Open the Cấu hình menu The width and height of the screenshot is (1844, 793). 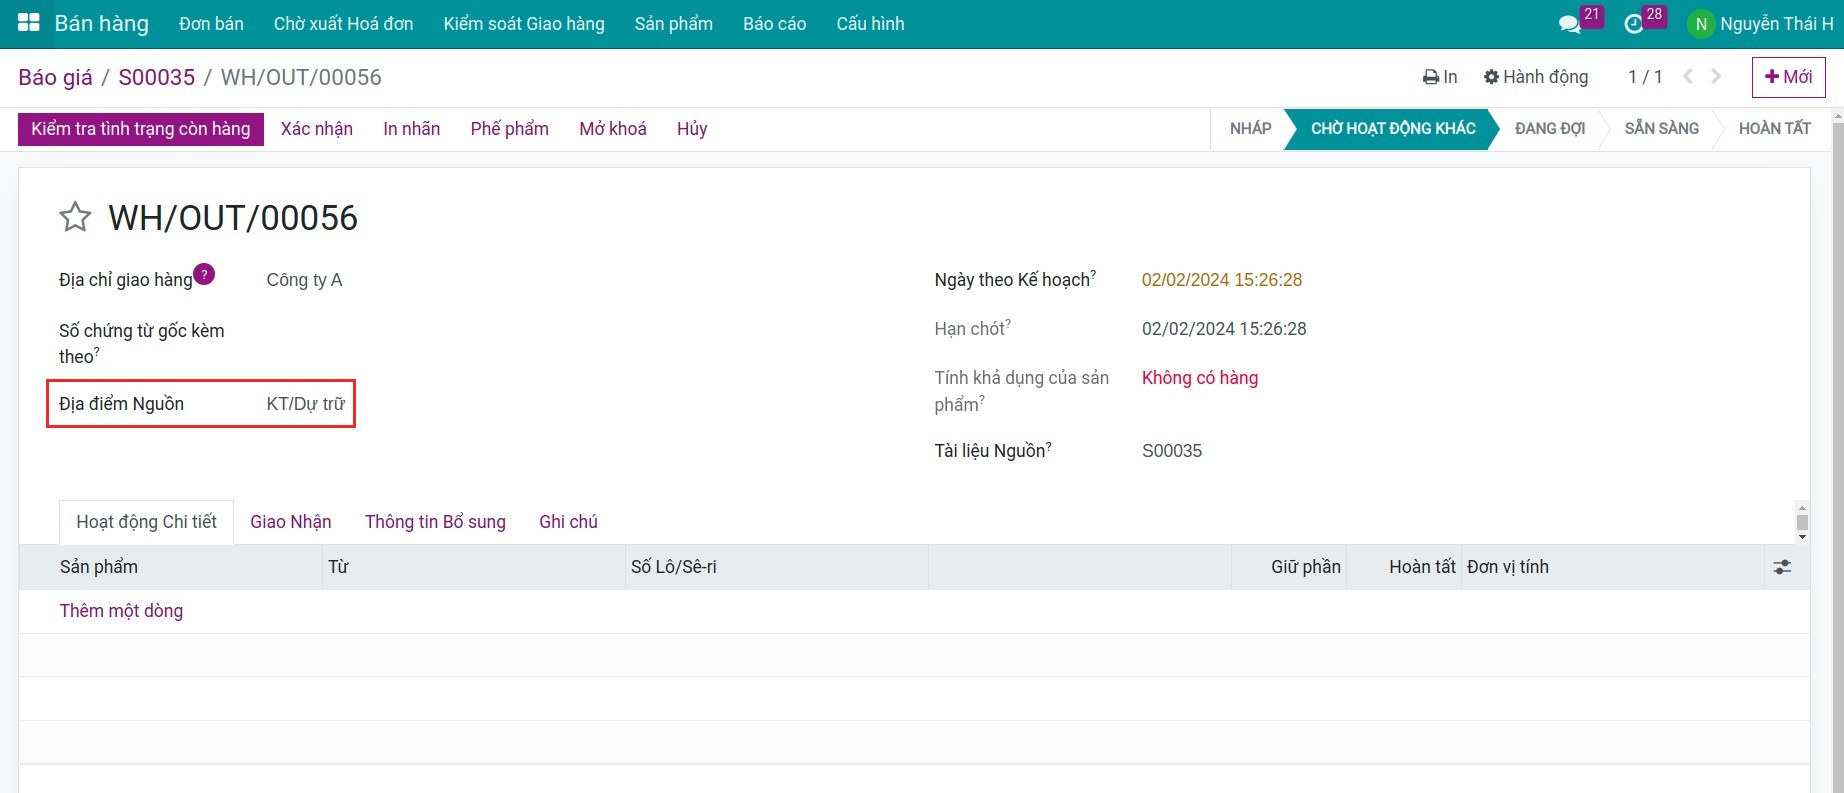point(870,24)
